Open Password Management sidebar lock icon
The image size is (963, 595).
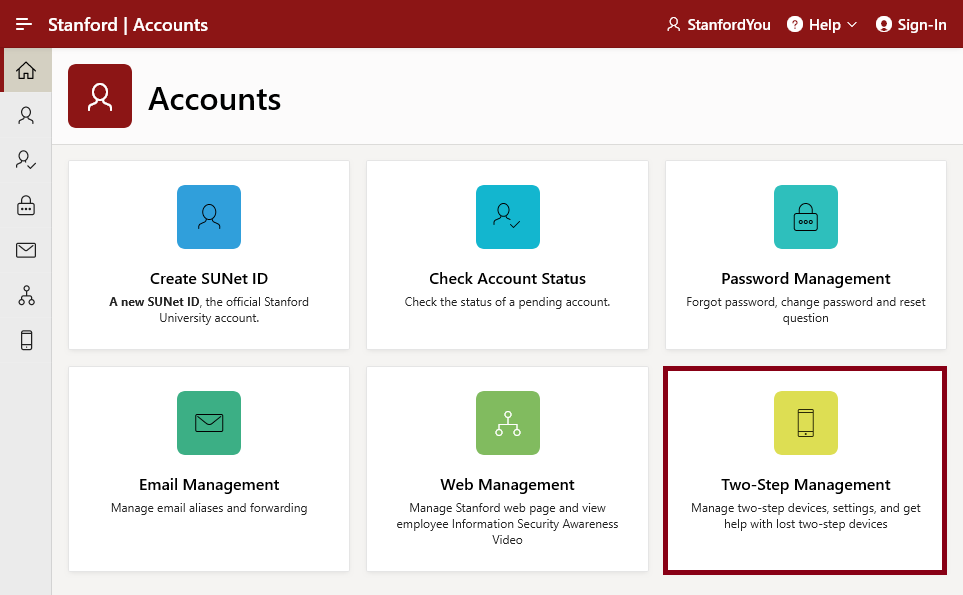pos(26,205)
